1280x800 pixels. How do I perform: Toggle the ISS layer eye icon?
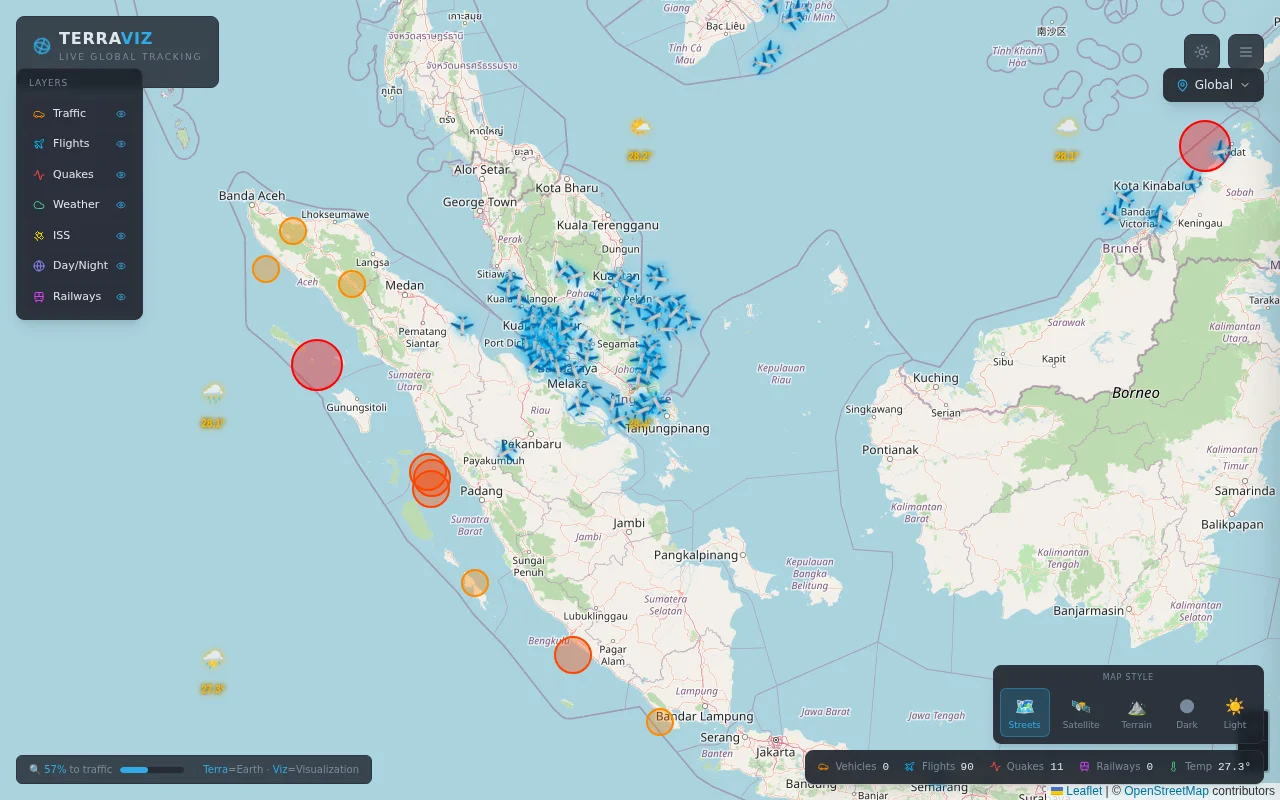(121, 236)
